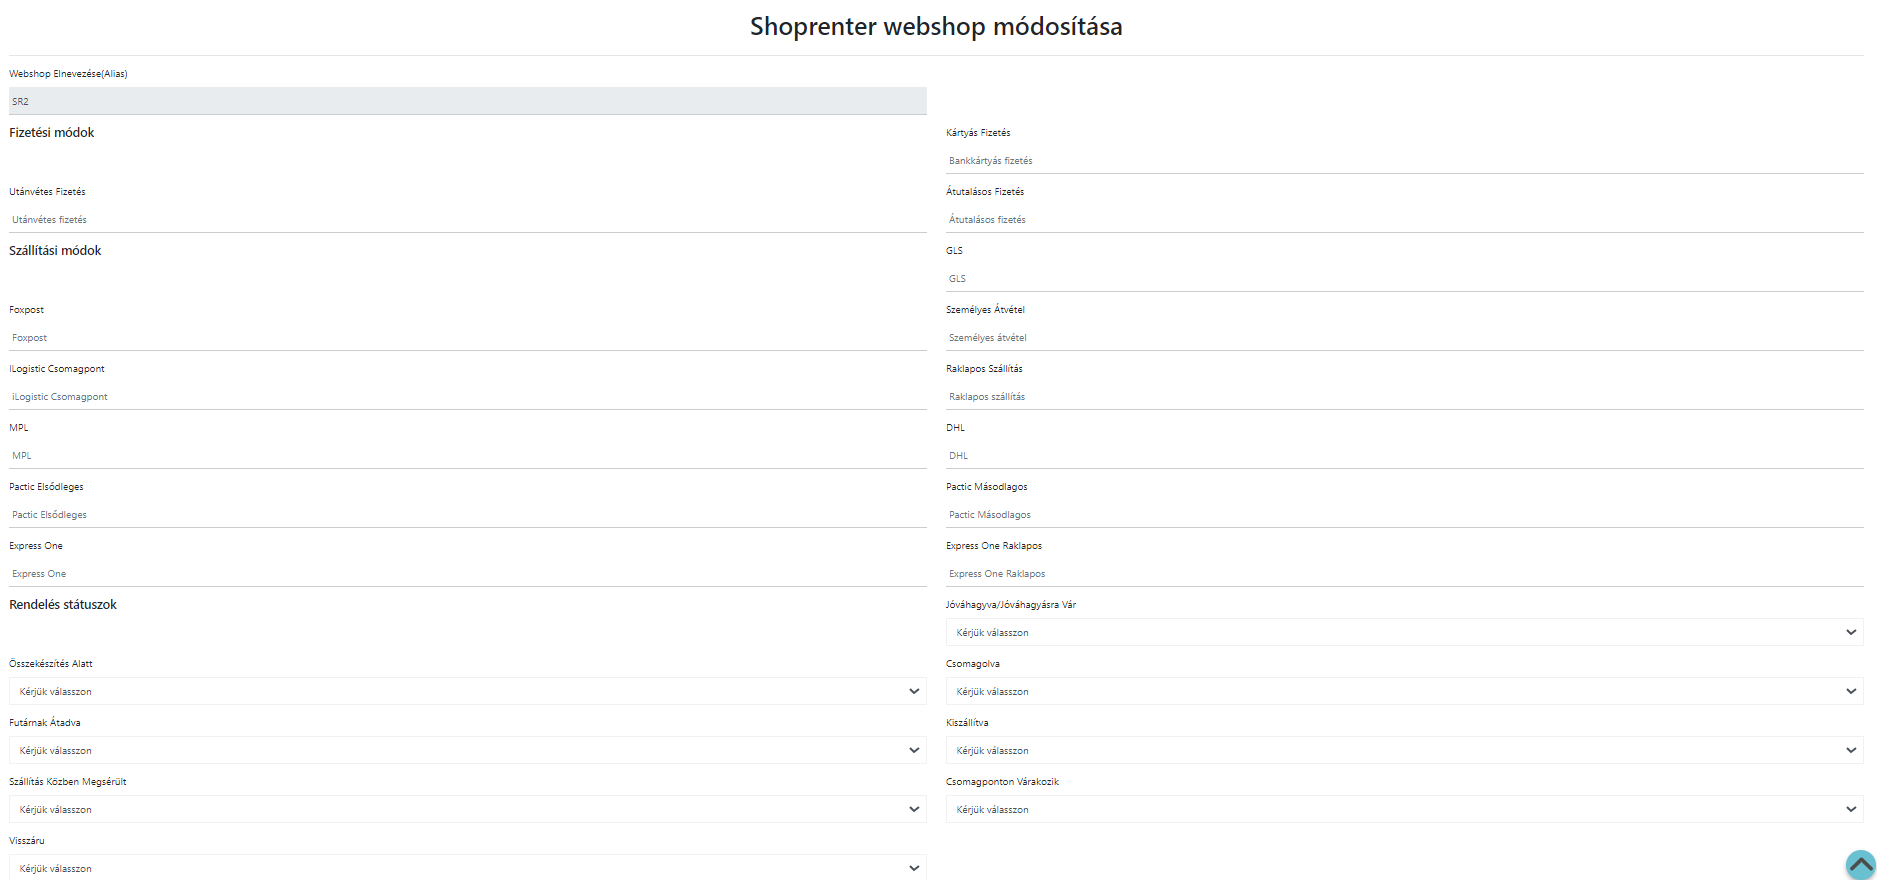Screen dimensions: 1877x880
Task: Click the Webshop Elnevezése(Alias) label
Action: 68,73
